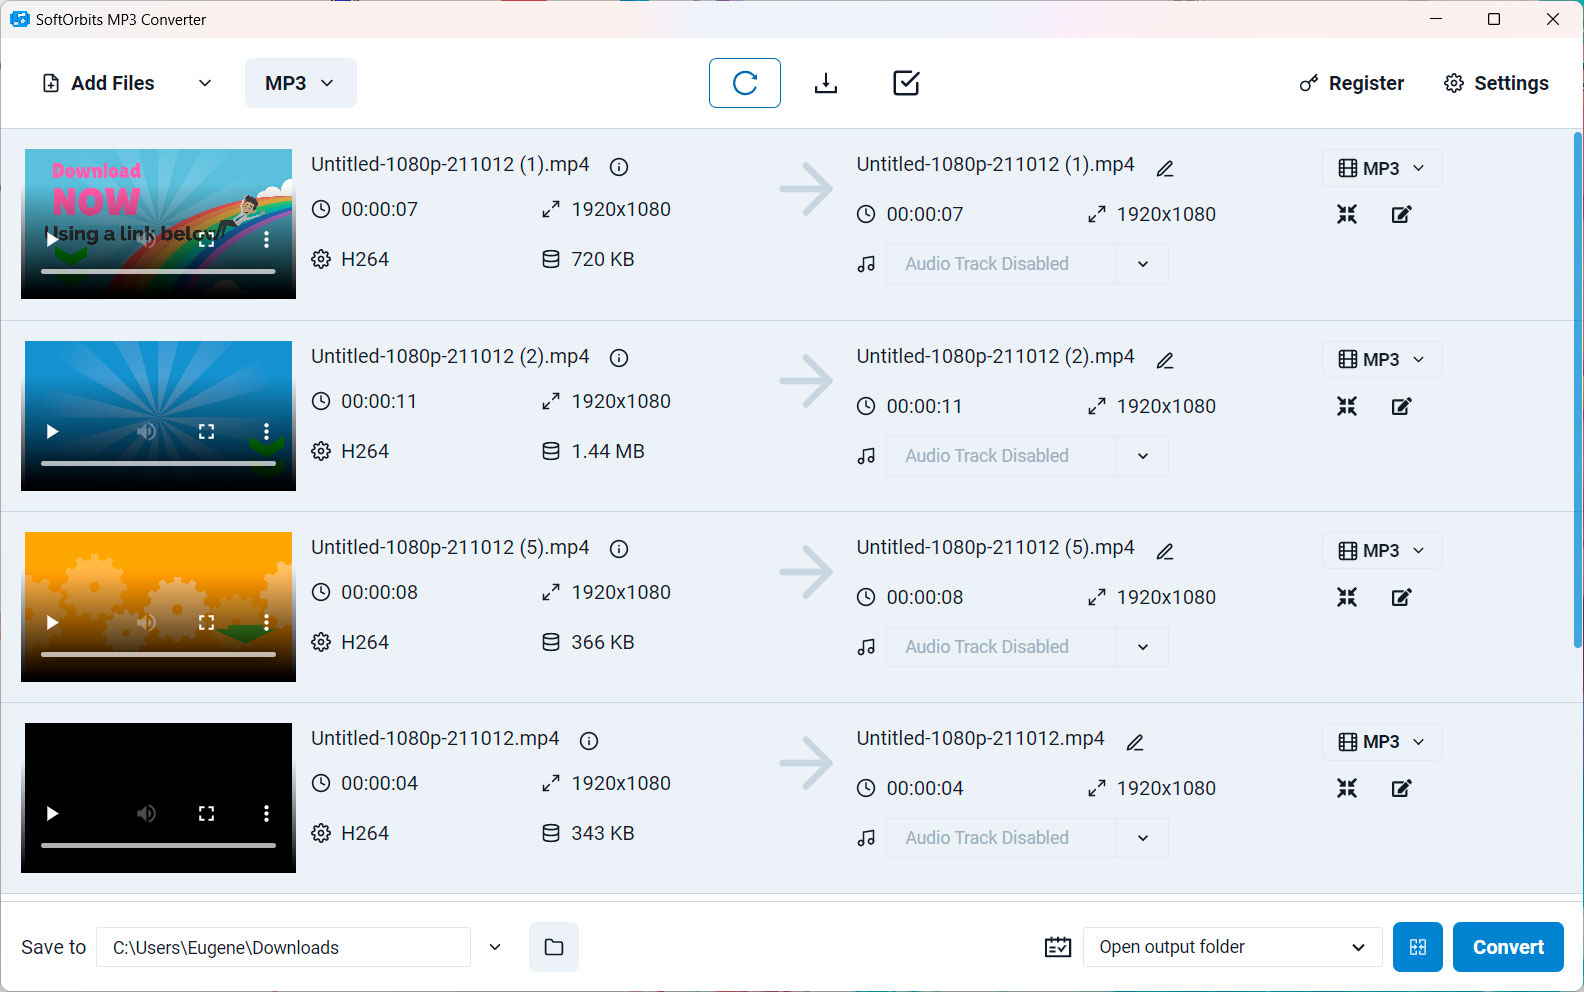Viewport: 1584px width, 992px height.
Task: Open the edit icon for Untitled-1080p-211012 (5).mp4 output
Action: point(1401,598)
